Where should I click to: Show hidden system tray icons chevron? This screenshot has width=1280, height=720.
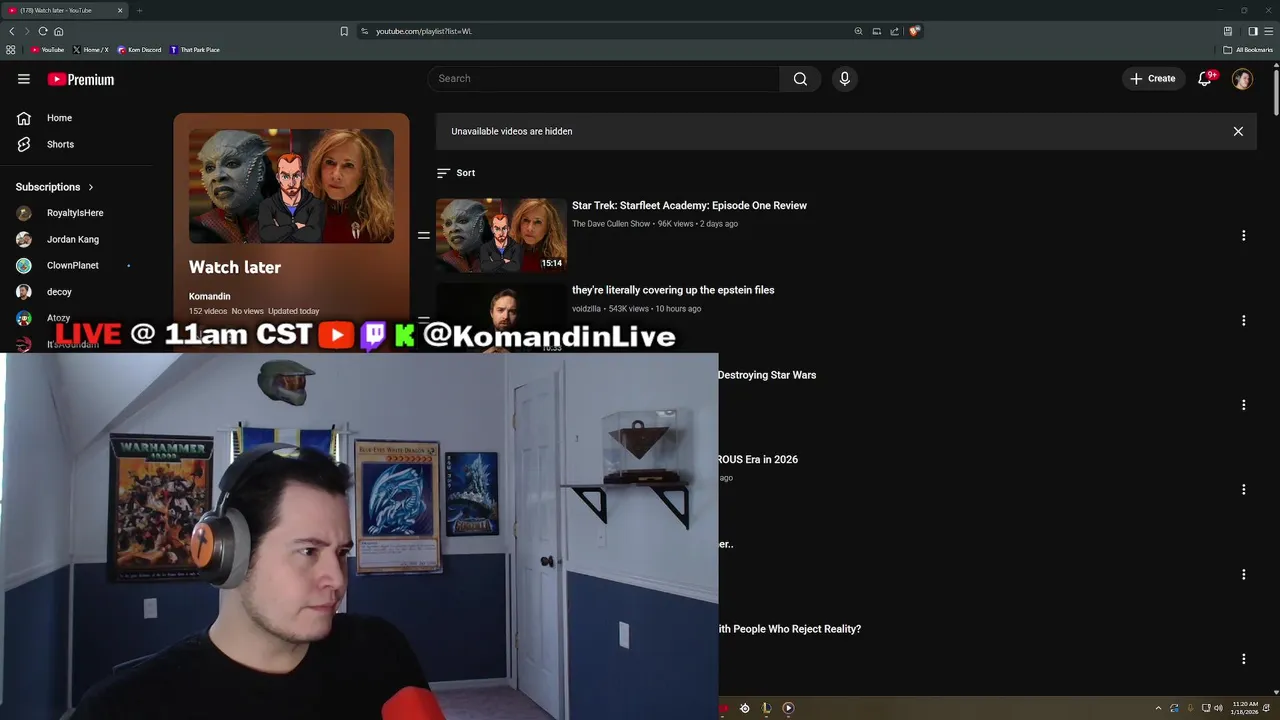1158,708
